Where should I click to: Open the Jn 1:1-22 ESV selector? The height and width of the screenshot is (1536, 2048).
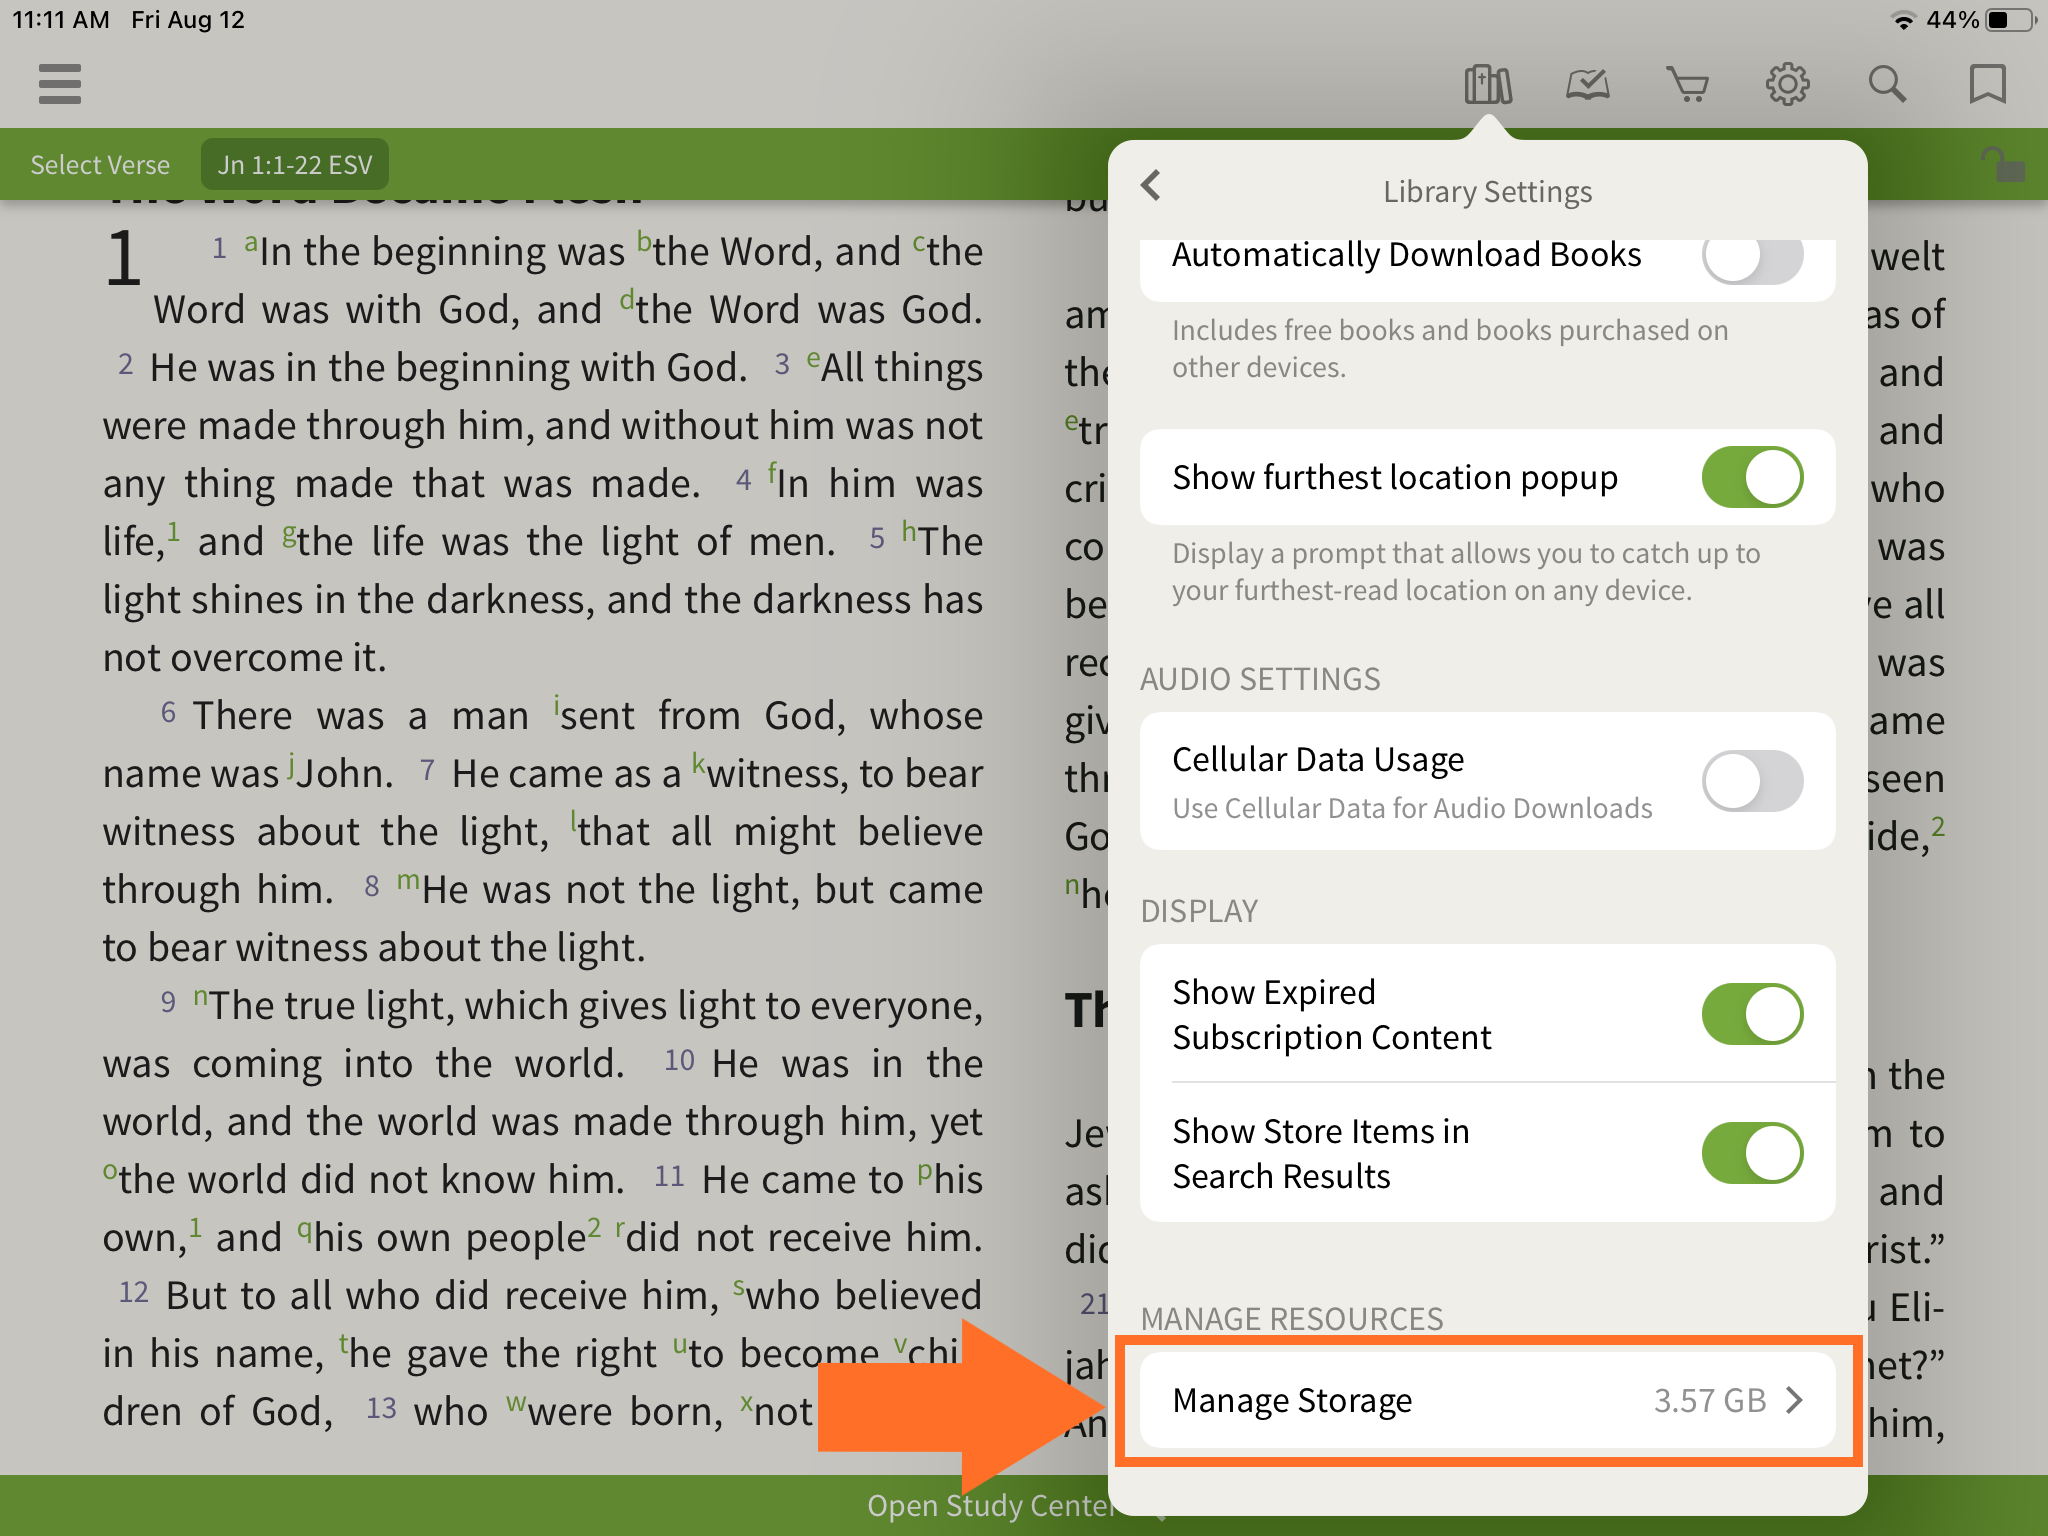point(295,165)
